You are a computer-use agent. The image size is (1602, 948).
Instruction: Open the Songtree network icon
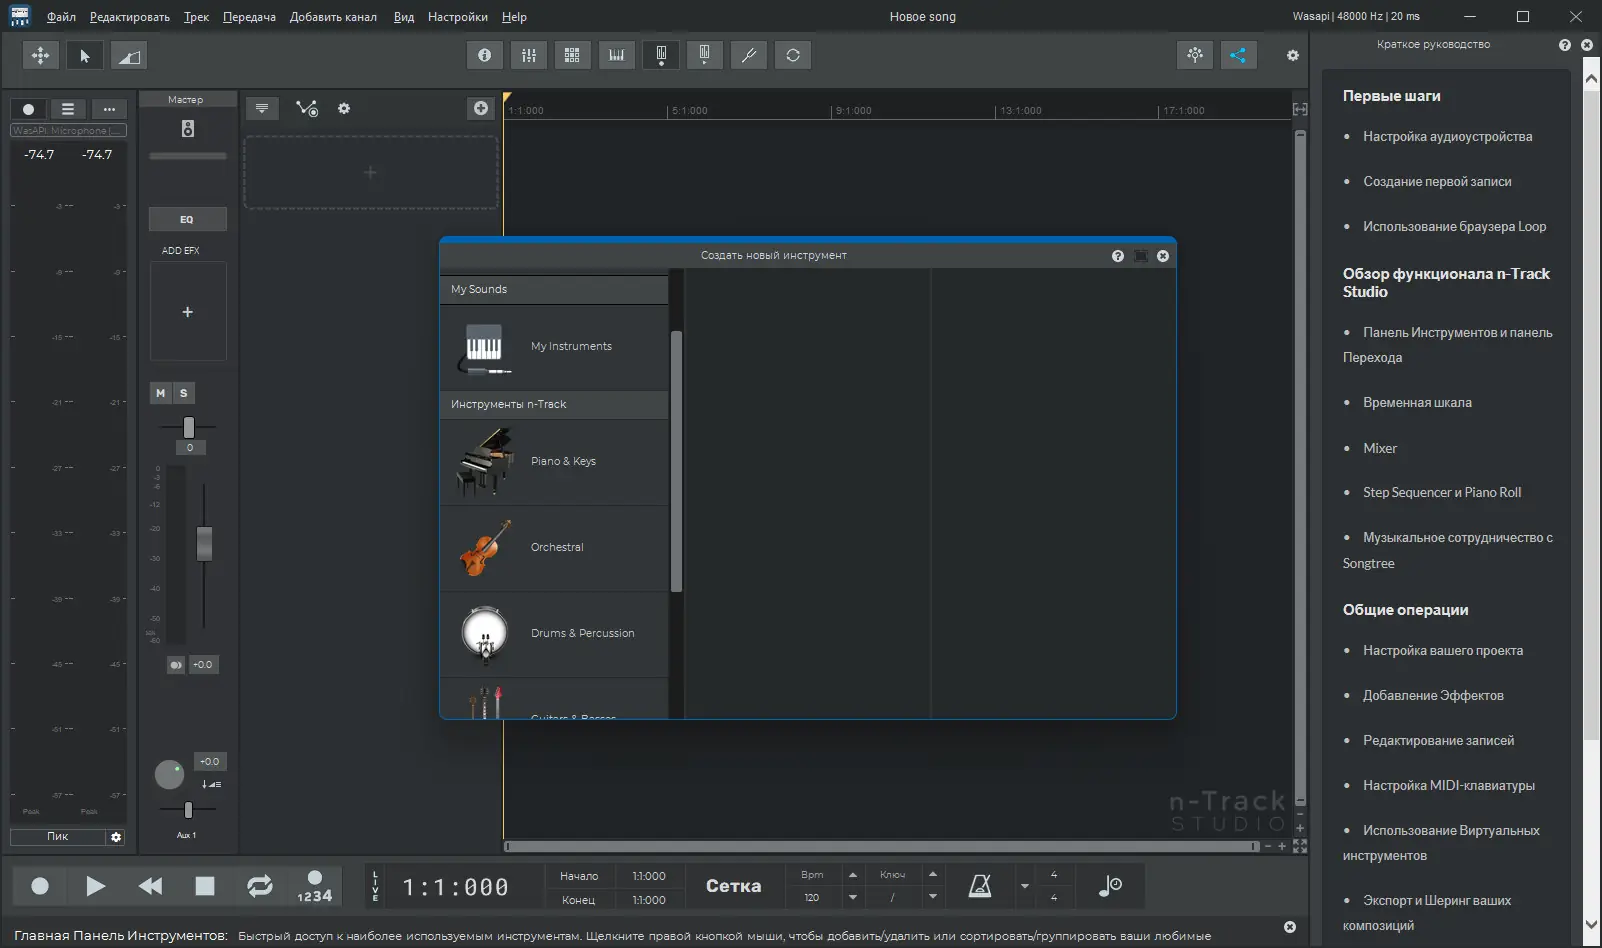[1195, 55]
